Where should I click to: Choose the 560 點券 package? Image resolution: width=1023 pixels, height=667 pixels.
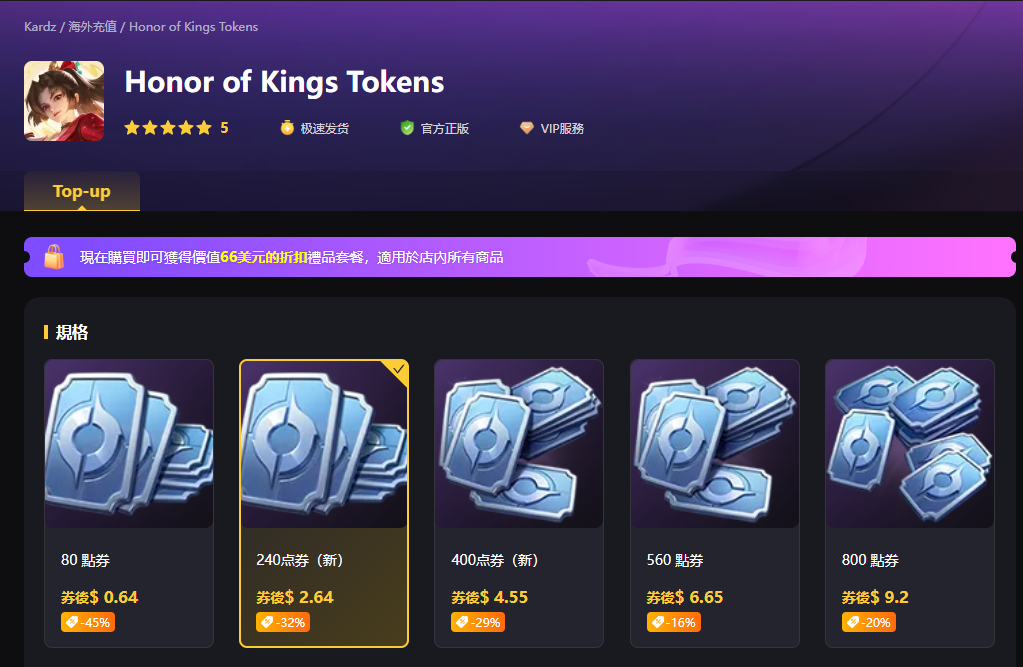pyautogui.click(x=714, y=503)
